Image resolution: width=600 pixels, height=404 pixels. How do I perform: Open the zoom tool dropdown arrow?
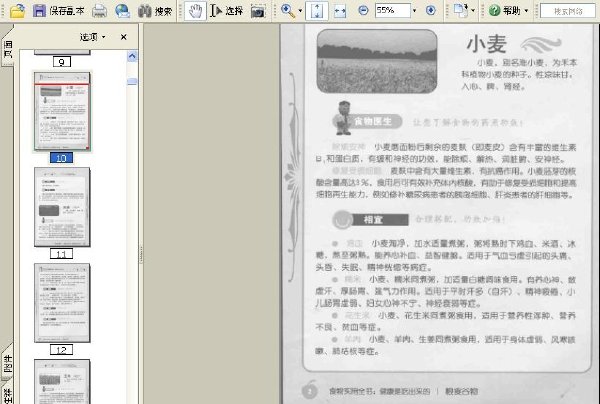pyautogui.click(x=300, y=11)
